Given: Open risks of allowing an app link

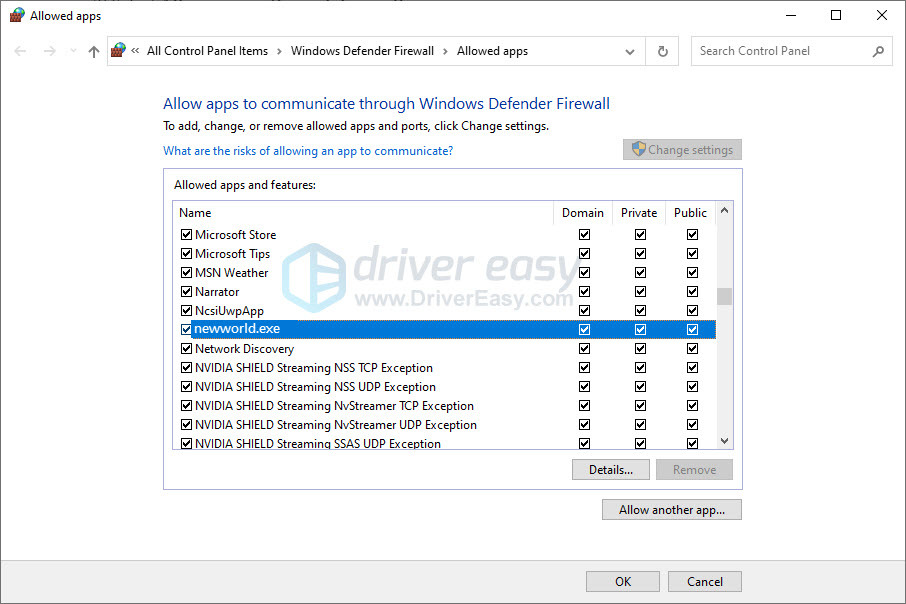Looking at the screenshot, I should tap(308, 151).
